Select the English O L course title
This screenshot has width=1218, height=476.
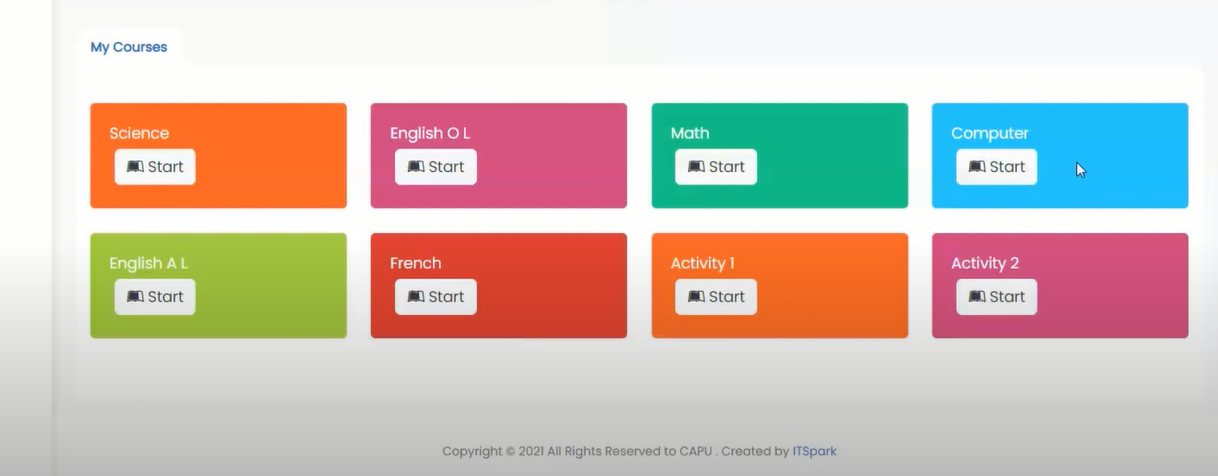pyautogui.click(x=430, y=133)
